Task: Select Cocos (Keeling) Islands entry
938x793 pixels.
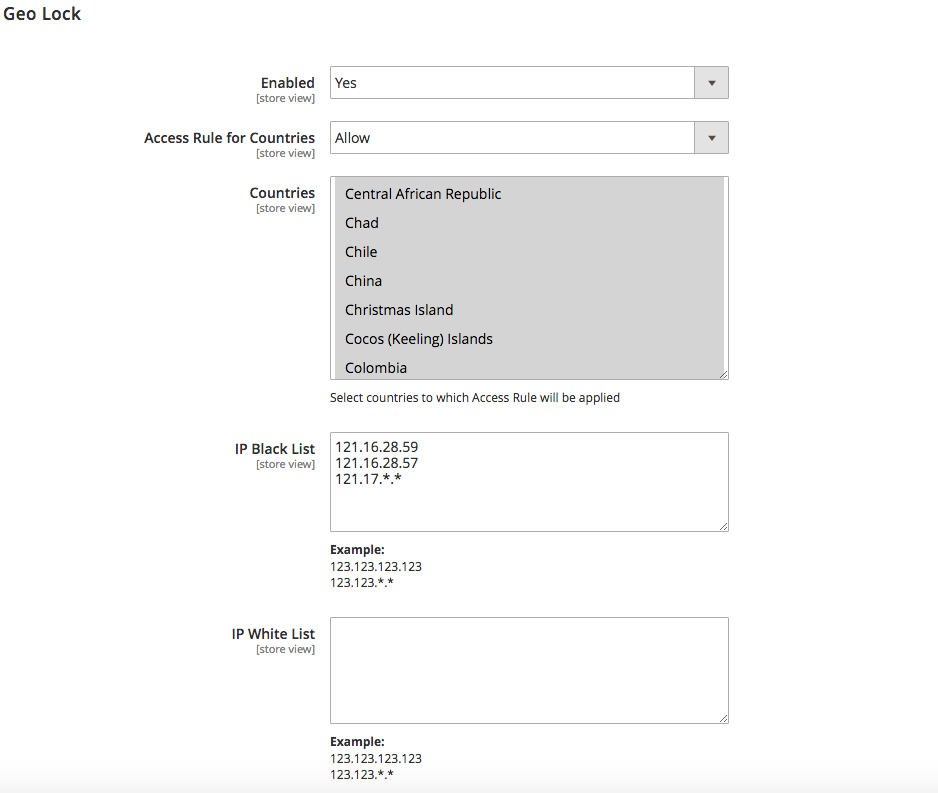Action: point(529,339)
